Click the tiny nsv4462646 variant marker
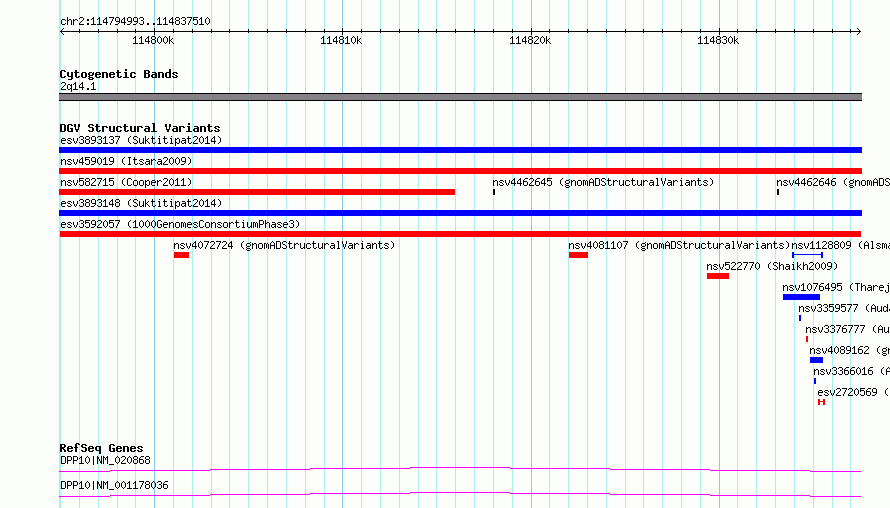This screenshot has height=508, width=890. (x=778, y=192)
